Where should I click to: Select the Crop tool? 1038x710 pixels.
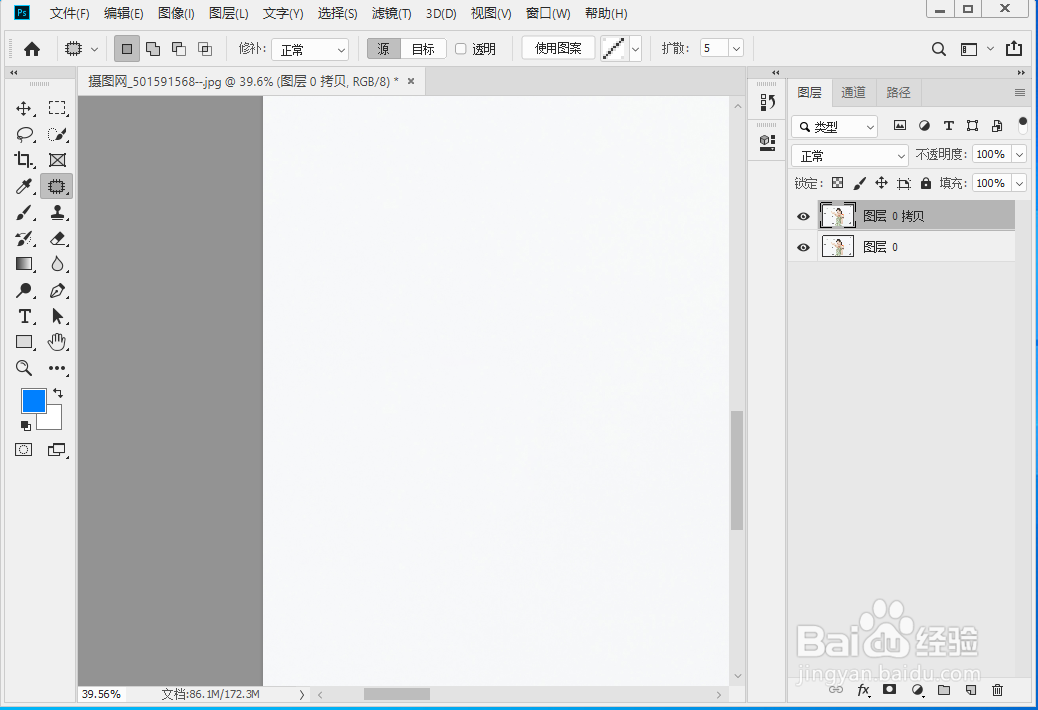coord(24,160)
